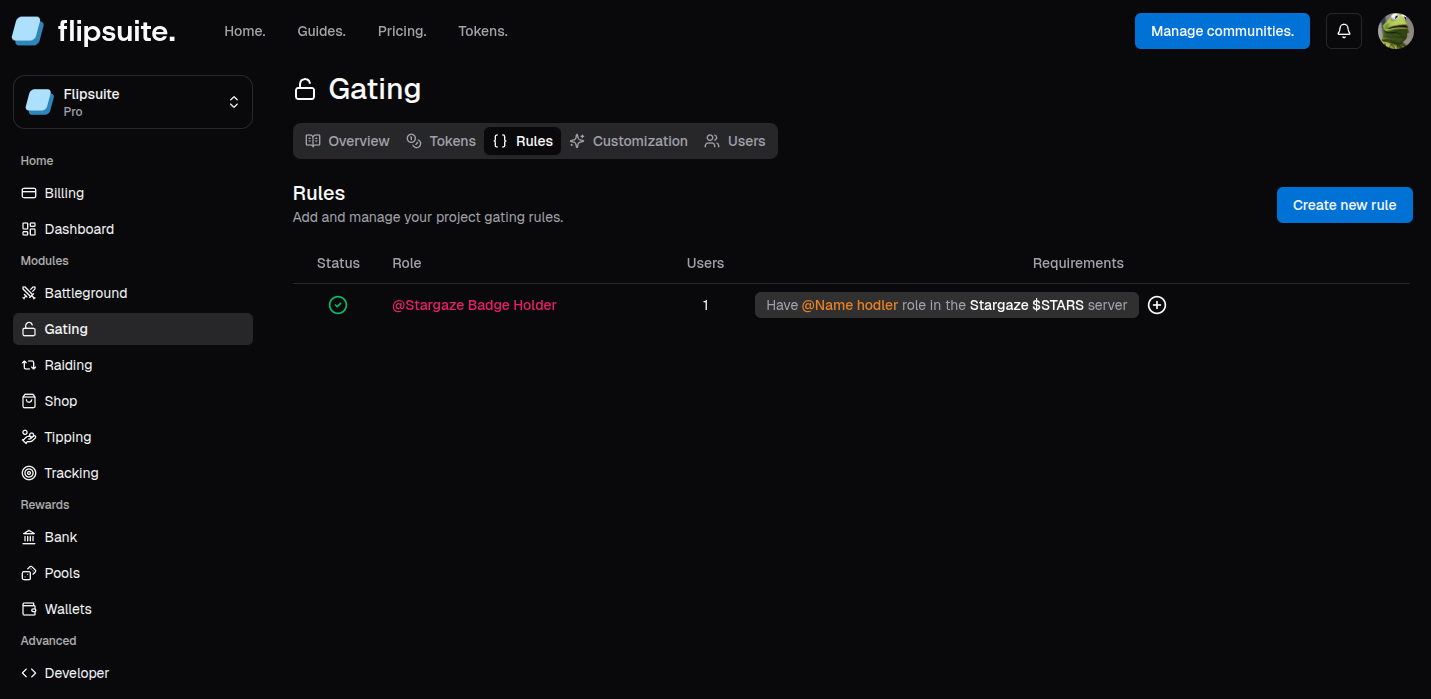This screenshot has width=1431, height=699.
Task: Click the Manage communities button
Action: point(1222,31)
